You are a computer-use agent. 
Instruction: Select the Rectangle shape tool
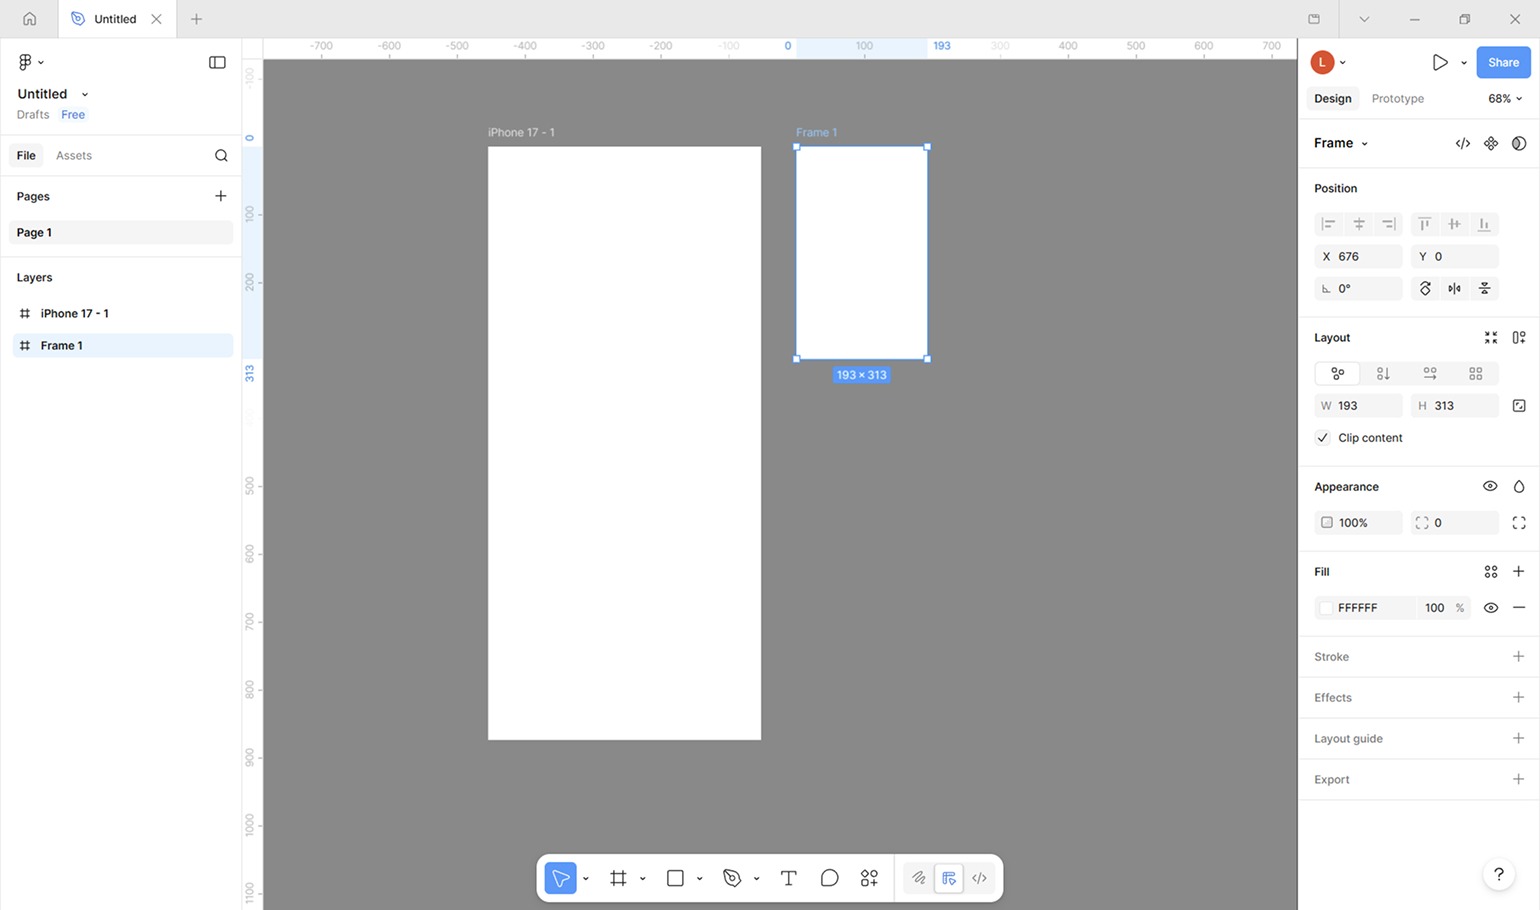coord(675,878)
